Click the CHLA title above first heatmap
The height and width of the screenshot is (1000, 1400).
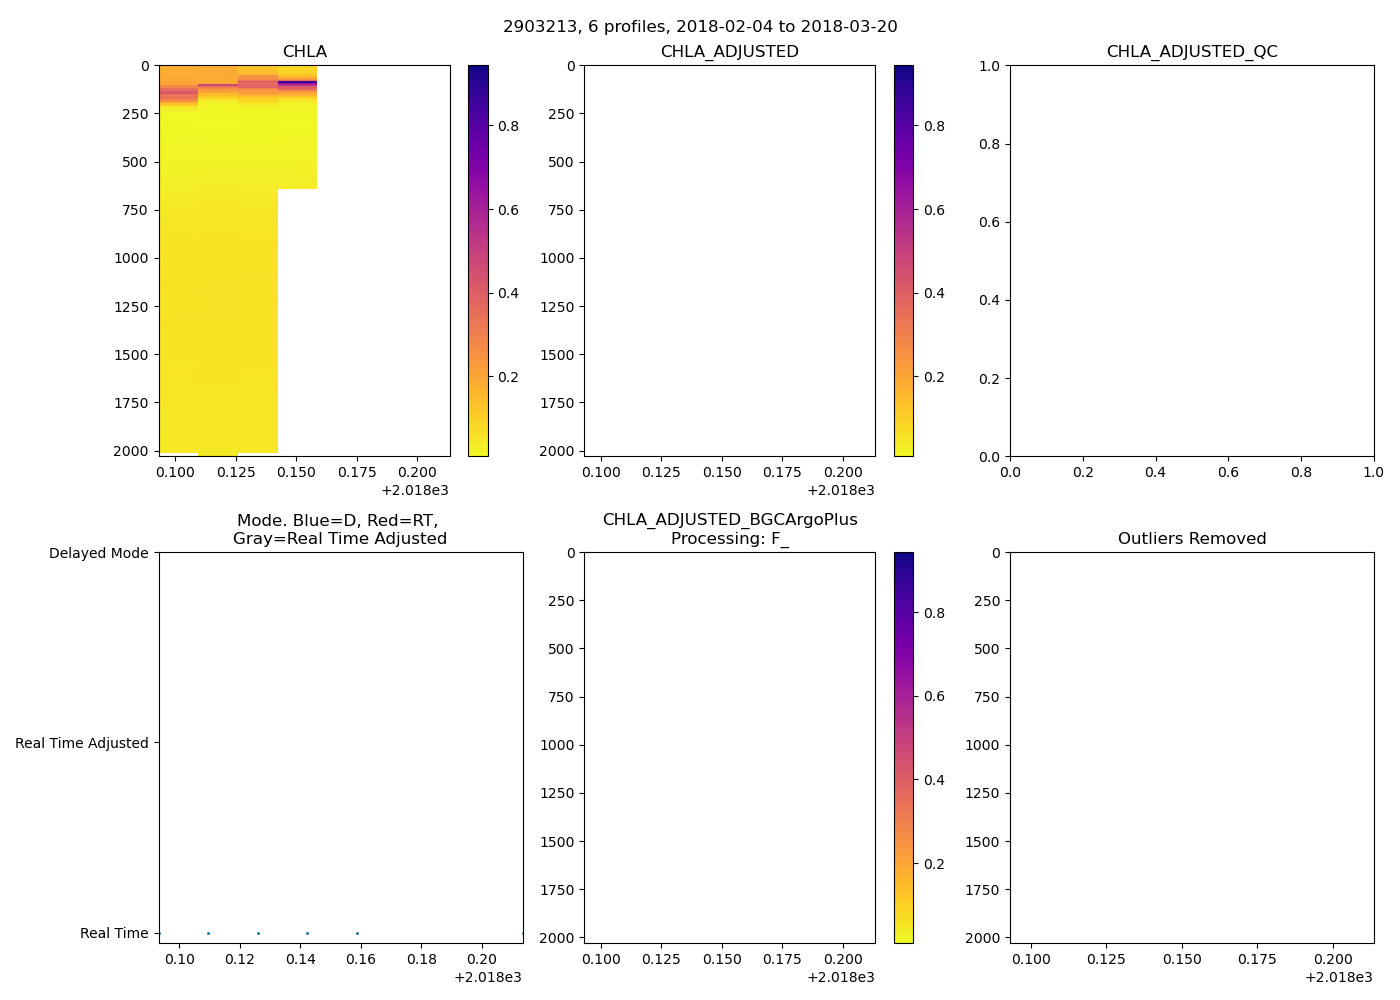coord(304,52)
